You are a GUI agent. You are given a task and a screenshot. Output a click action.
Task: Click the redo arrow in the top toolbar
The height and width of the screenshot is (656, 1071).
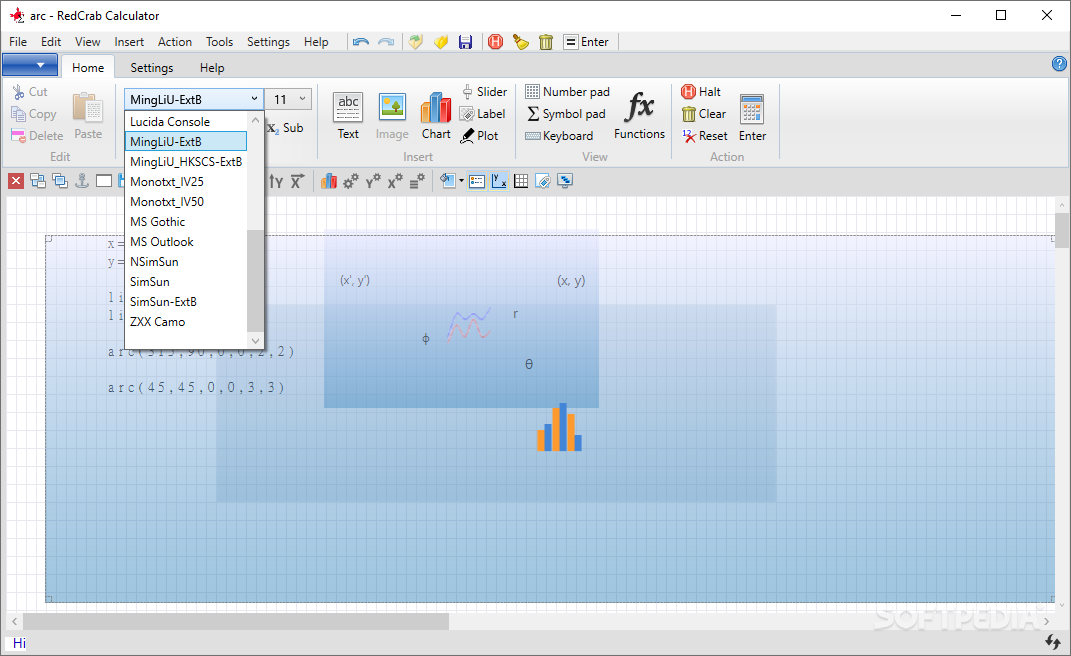click(386, 42)
